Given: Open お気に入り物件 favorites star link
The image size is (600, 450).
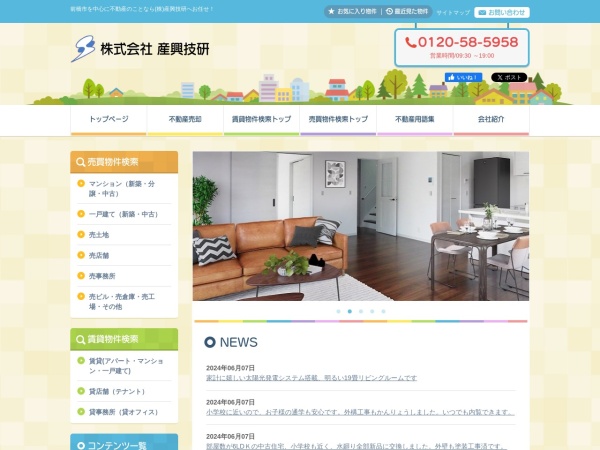Looking at the screenshot, I should point(352,11).
